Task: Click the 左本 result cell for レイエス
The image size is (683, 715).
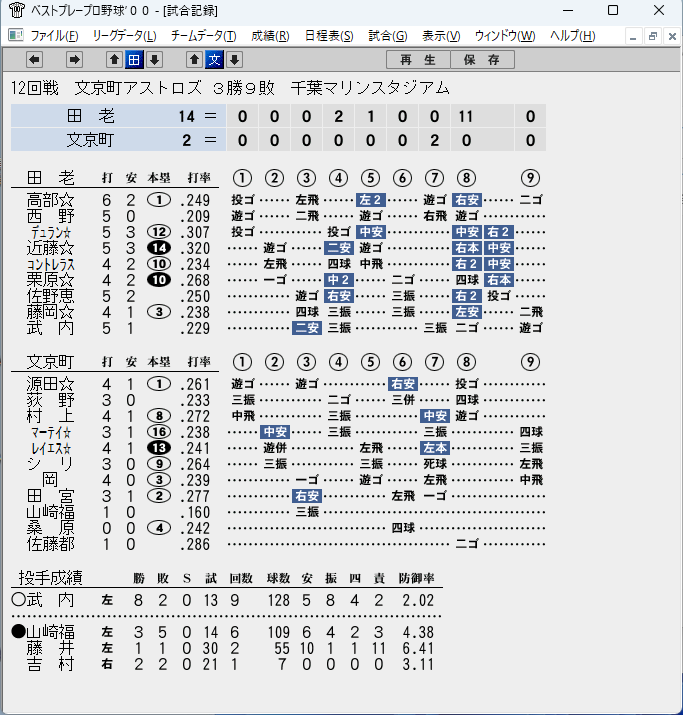Action: click(x=435, y=448)
